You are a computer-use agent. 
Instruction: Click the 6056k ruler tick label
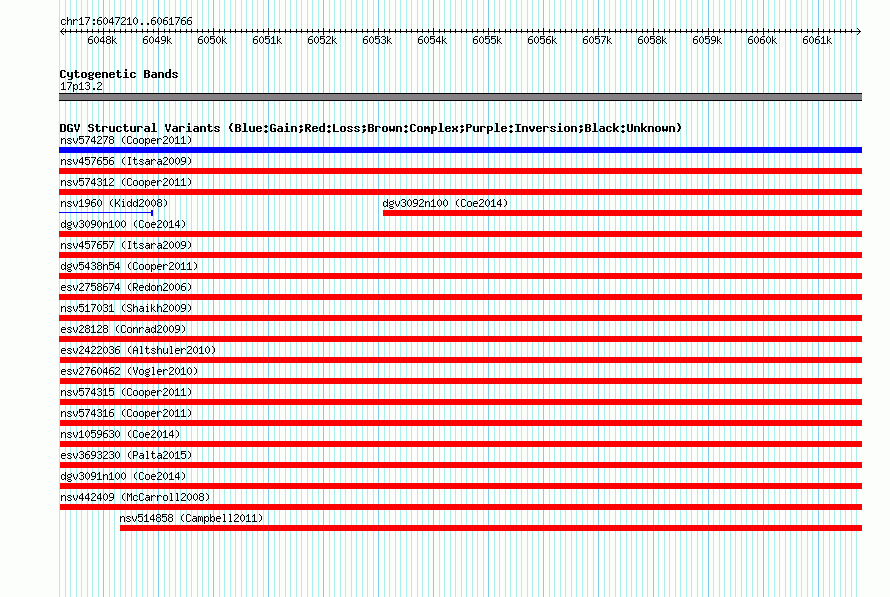[542, 40]
